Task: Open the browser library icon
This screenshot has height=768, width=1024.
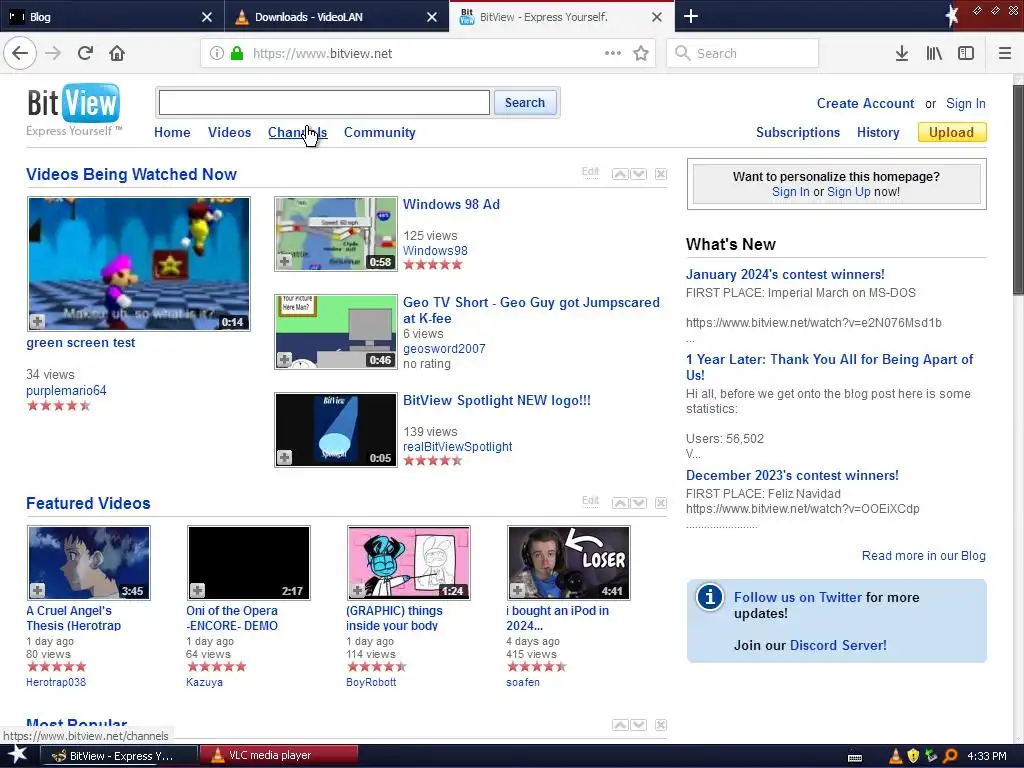Action: pyautogui.click(x=934, y=54)
